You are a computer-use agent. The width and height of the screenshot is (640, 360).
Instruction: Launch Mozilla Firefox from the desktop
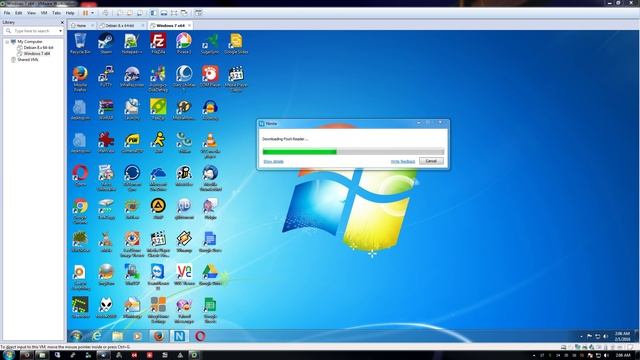pyautogui.click(x=80, y=79)
